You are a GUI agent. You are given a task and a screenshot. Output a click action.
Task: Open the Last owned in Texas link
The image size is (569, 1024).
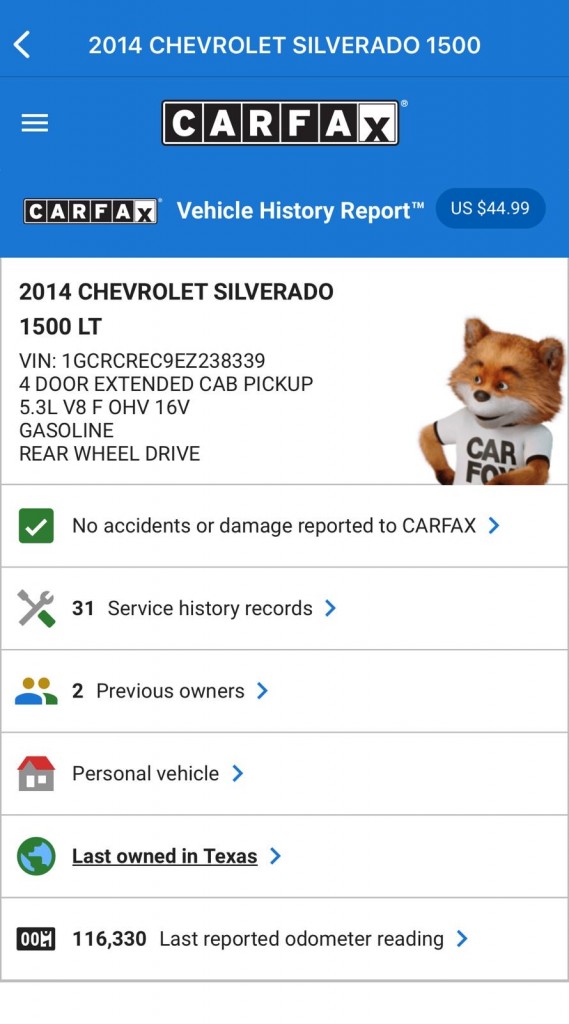pyautogui.click(x=165, y=856)
